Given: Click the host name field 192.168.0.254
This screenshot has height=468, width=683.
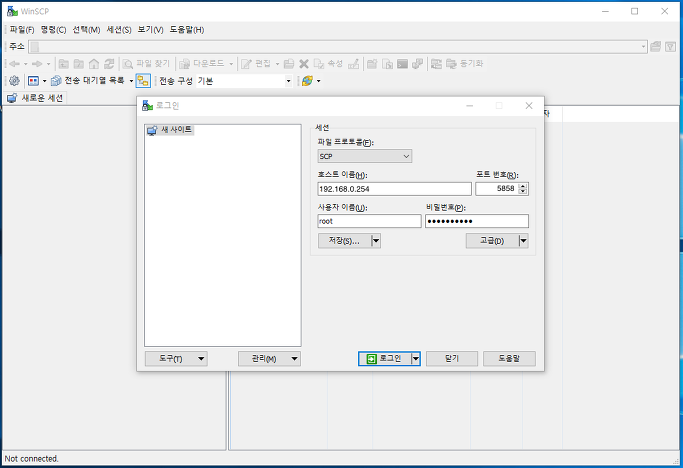Looking at the screenshot, I should coord(394,189).
